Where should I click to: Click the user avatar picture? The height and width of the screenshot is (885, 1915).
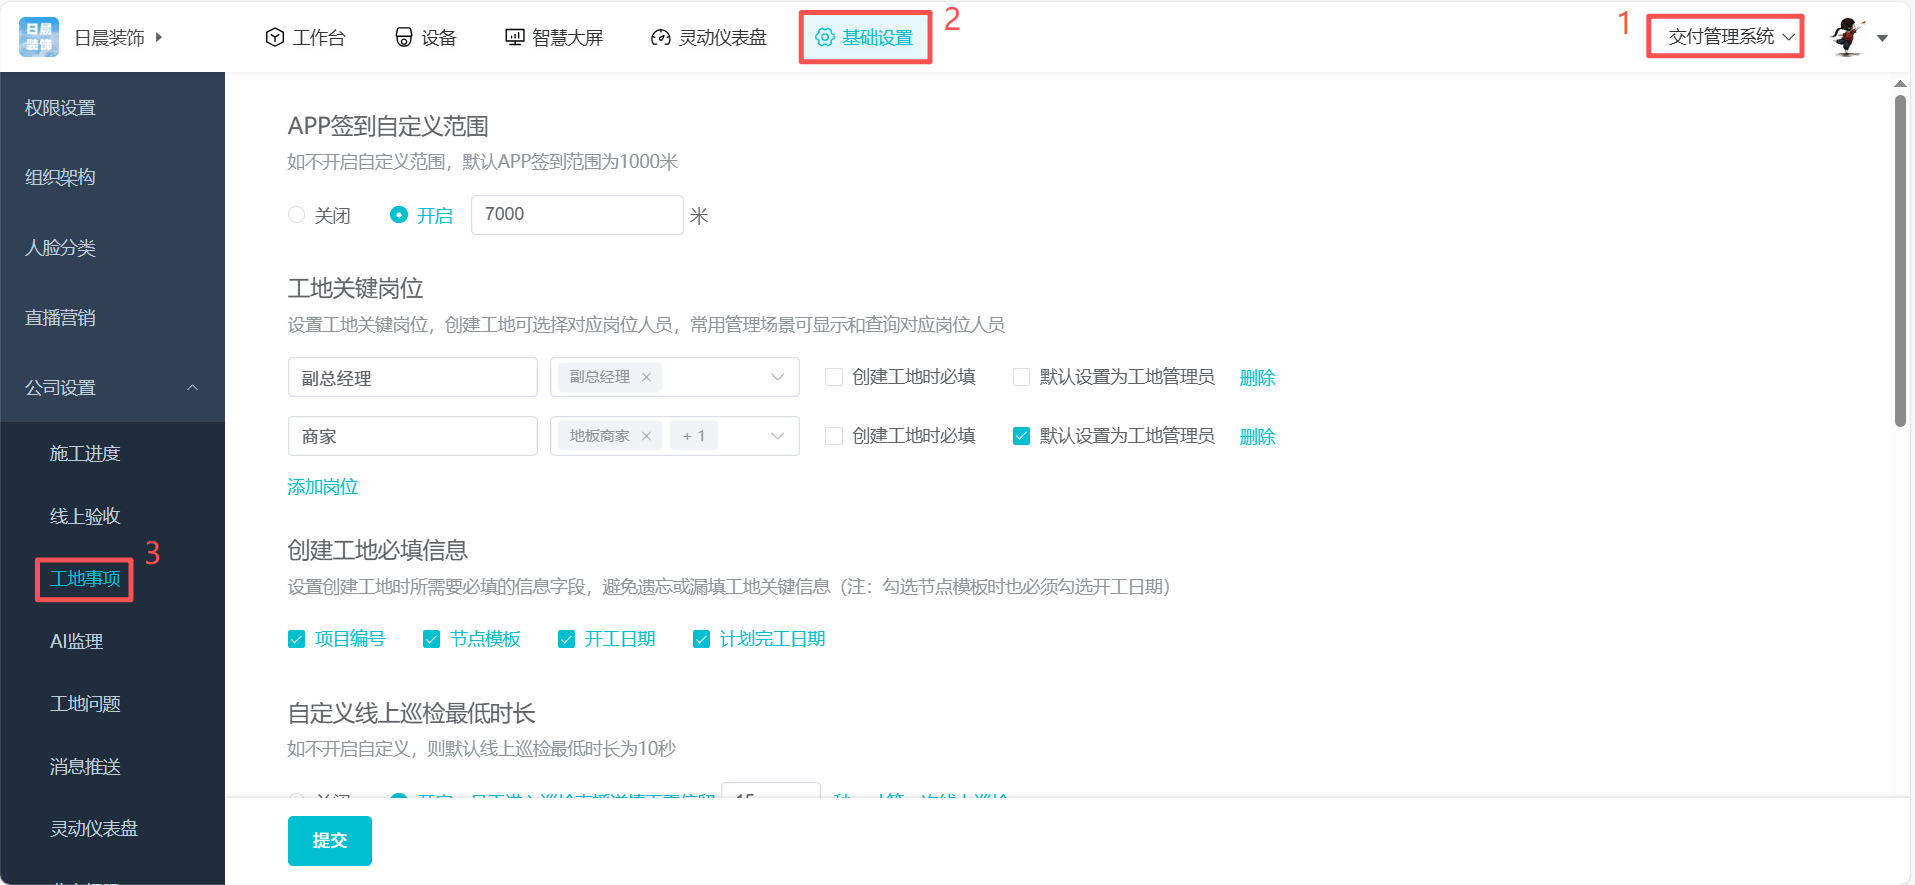tap(1847, 37)
